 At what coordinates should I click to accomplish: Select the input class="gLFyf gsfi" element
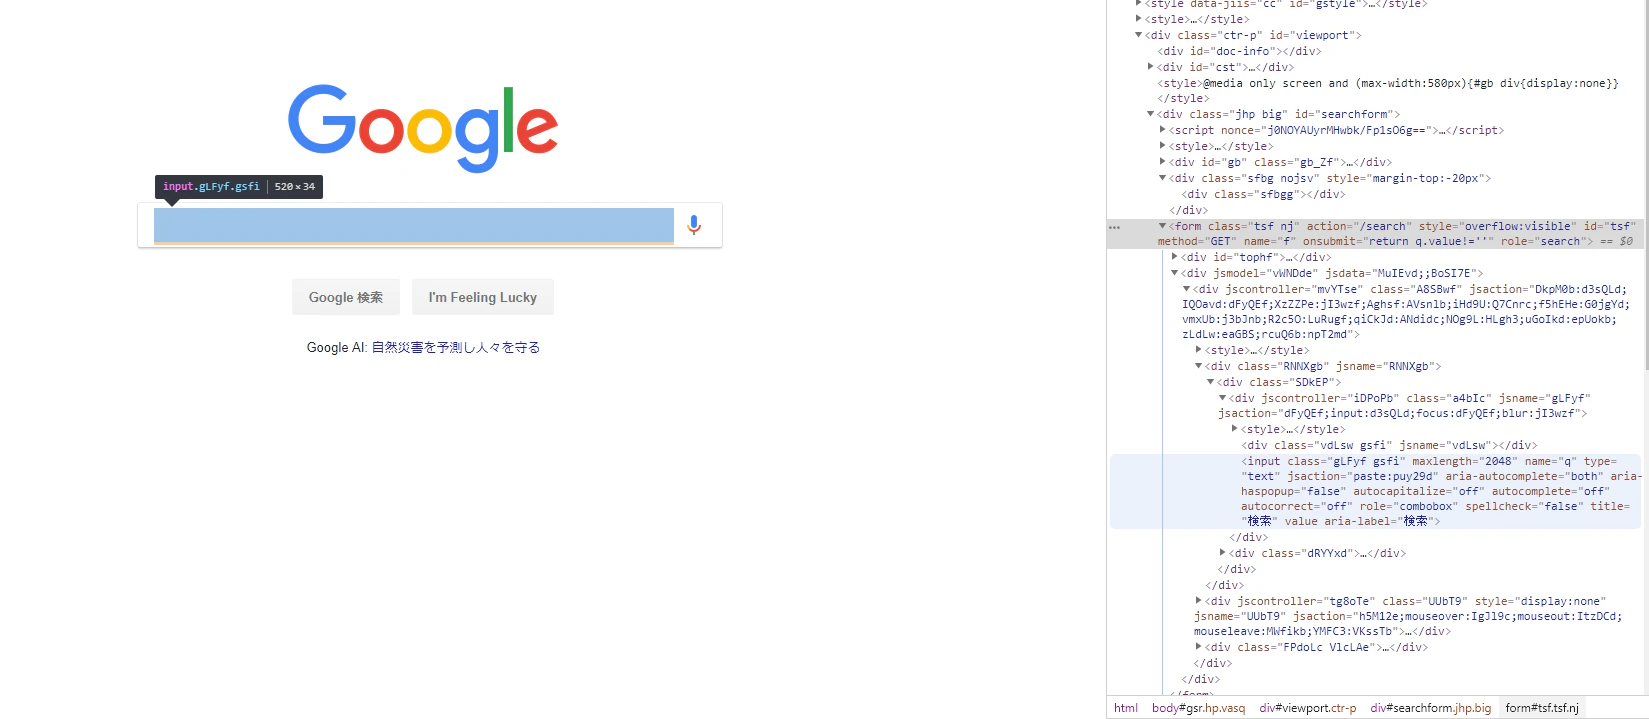point(1375,491)
